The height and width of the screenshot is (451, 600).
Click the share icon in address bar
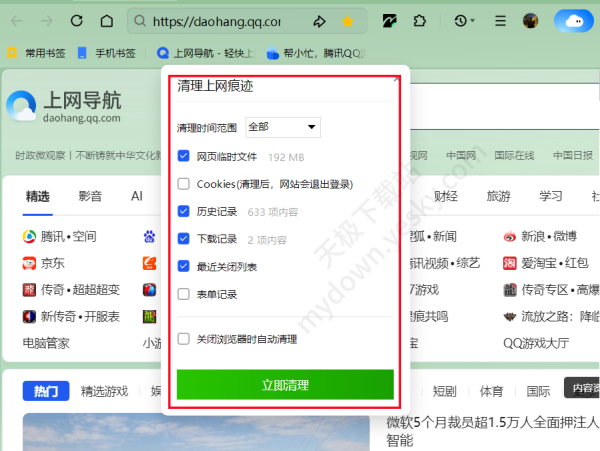(320, 21)
